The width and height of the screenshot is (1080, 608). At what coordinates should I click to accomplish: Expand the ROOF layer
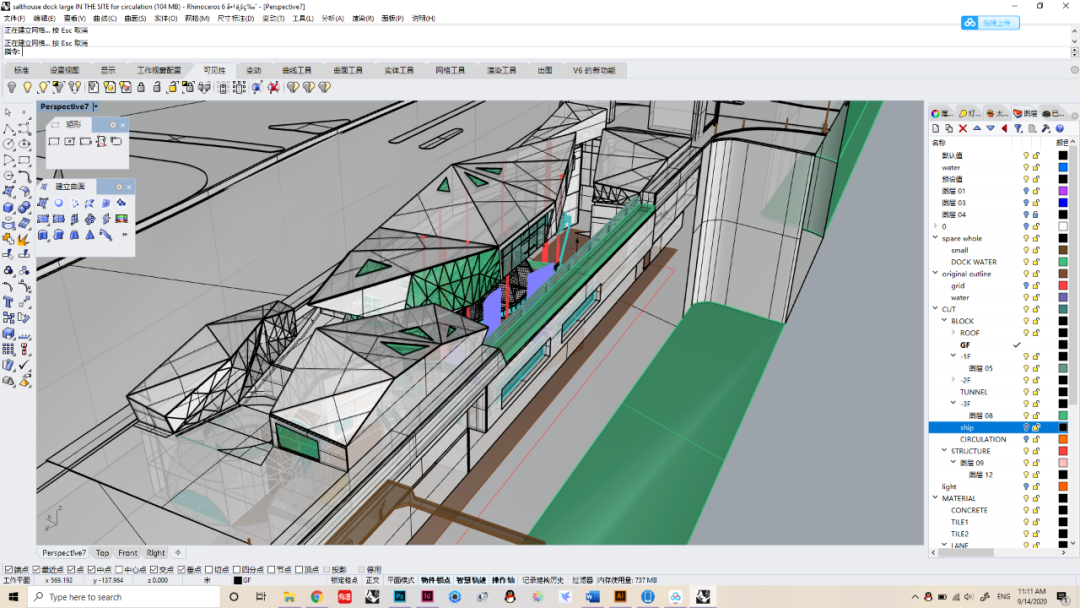(954, 333)
